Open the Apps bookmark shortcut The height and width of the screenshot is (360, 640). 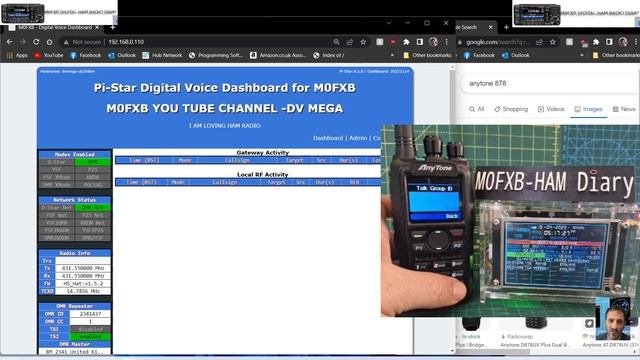(x=17, y=55)
